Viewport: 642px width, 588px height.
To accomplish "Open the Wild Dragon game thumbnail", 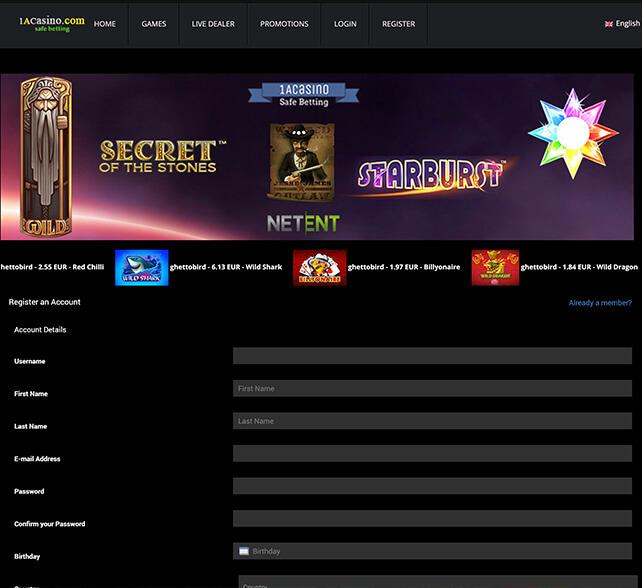I will point(495,267).
